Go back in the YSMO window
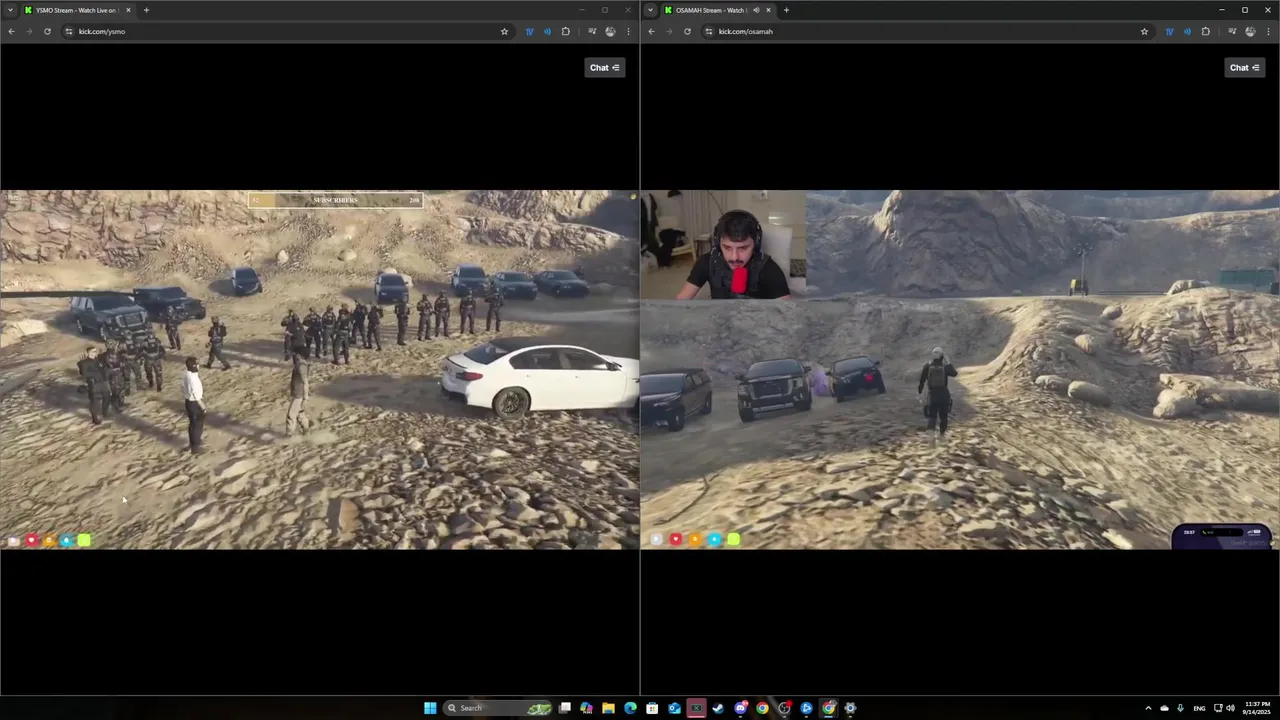1280x720 pixels. coord(11,31)
